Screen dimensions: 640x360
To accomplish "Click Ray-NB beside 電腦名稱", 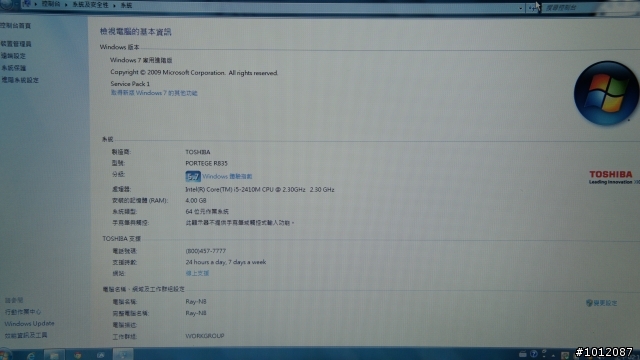I will (x=196, y=302).
